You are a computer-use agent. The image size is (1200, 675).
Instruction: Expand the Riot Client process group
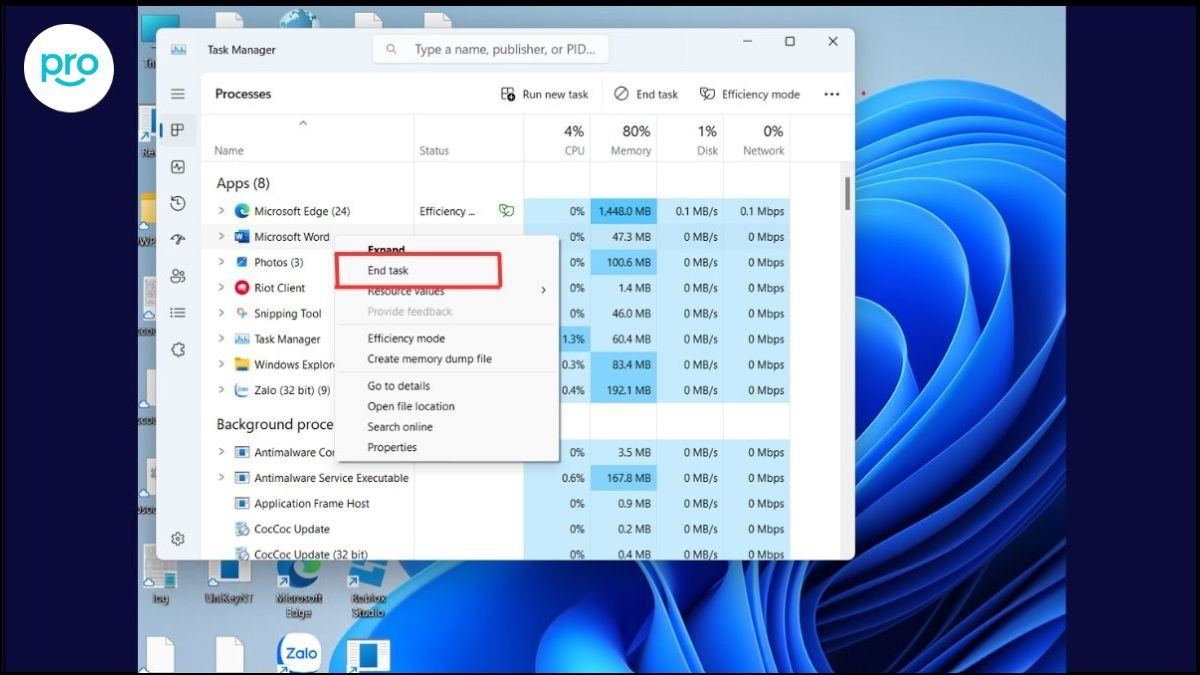(x=221, y=288)
